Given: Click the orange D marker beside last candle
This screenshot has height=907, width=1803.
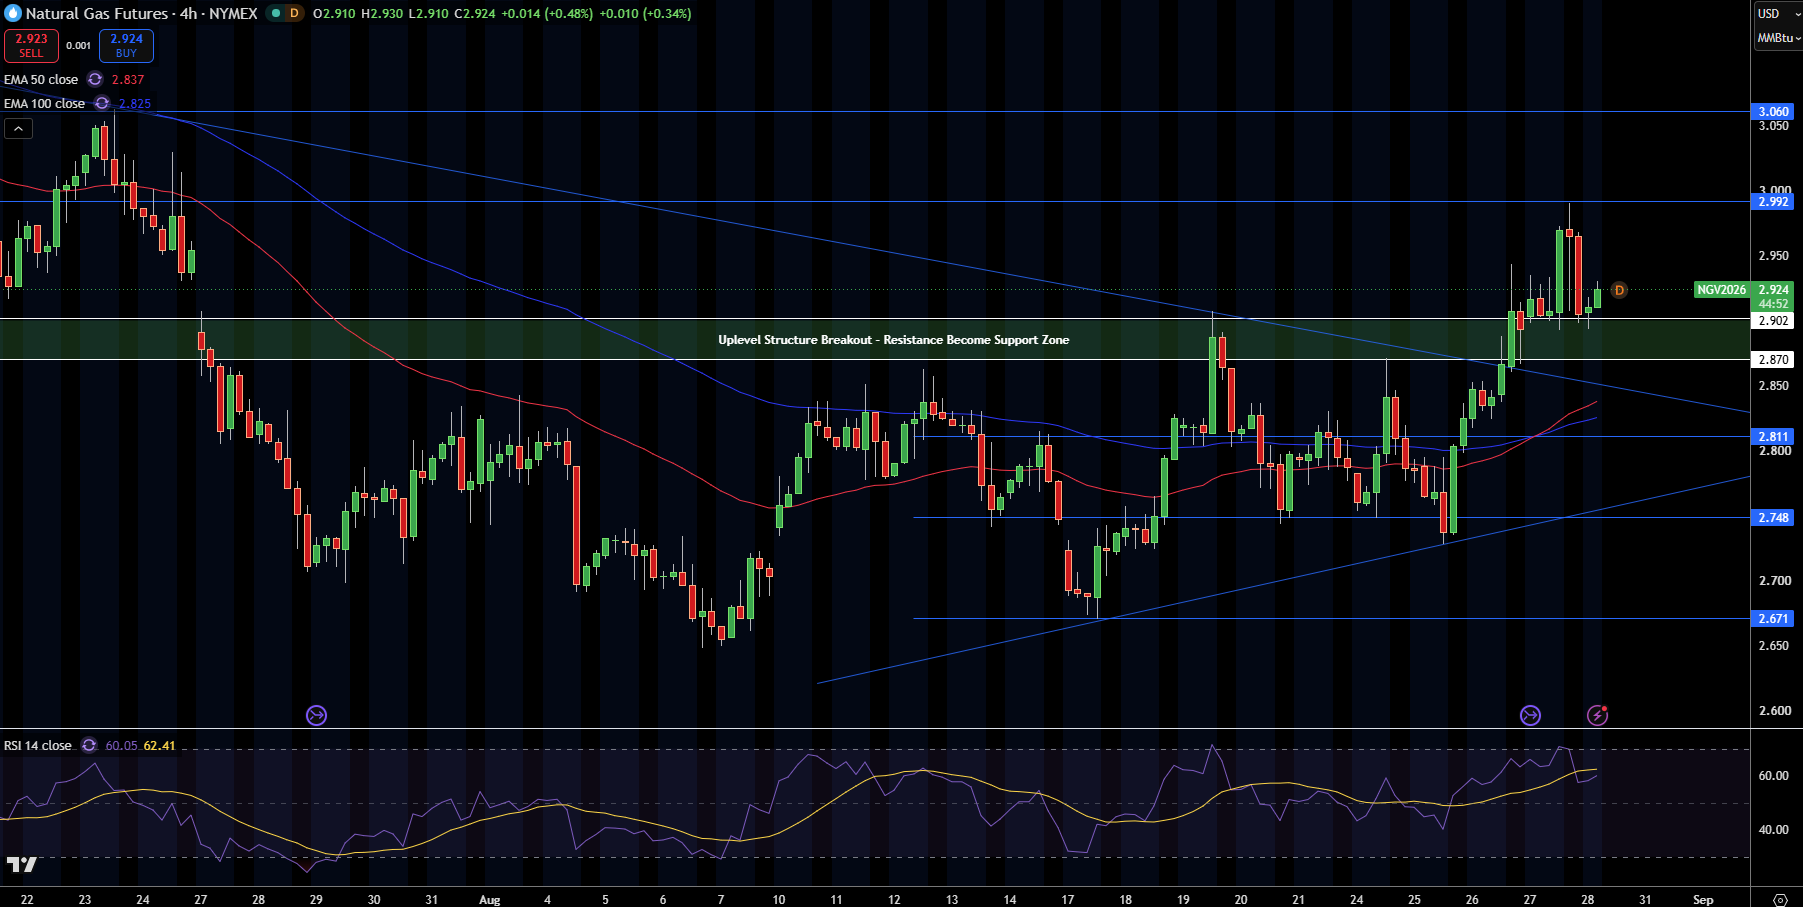Looking at the screenshot, I should point(1619,290).
